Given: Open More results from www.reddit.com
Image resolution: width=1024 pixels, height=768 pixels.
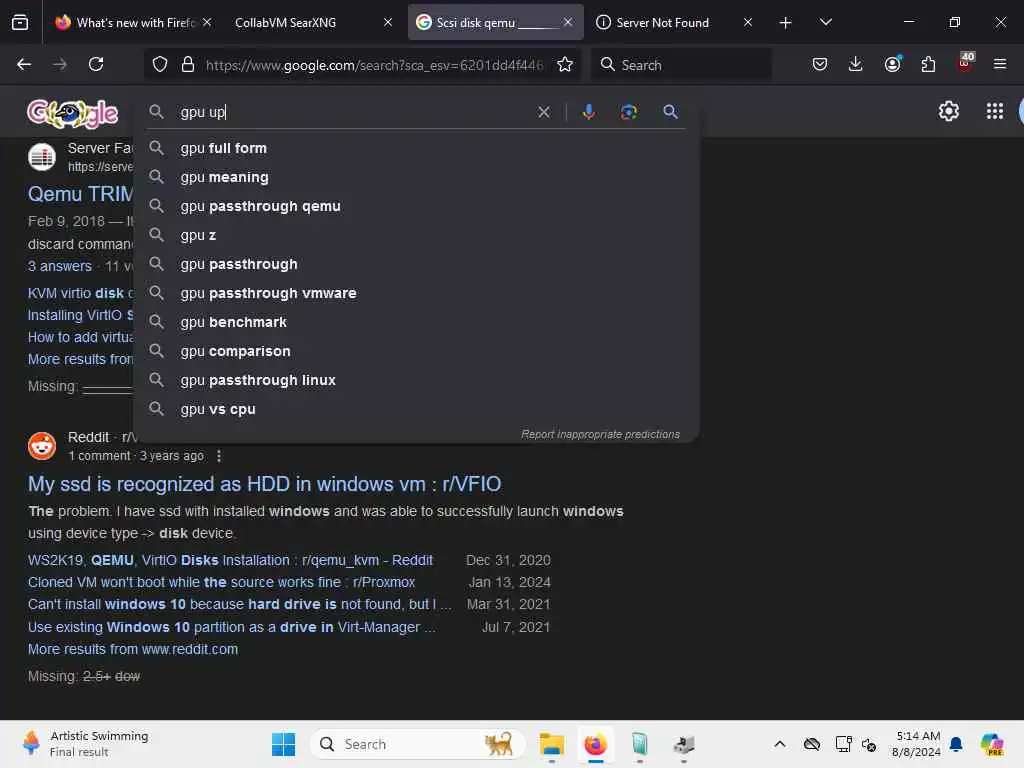Looking at the screenshot, I should 133,649.
